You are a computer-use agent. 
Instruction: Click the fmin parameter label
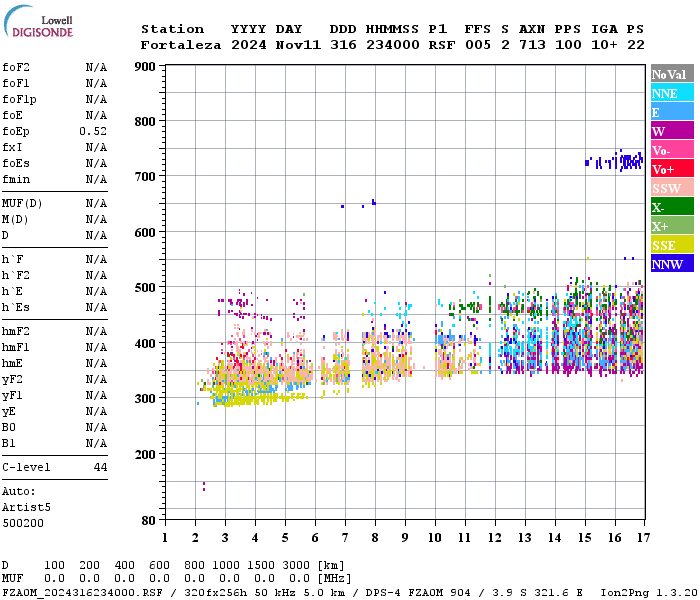point(16,179)
